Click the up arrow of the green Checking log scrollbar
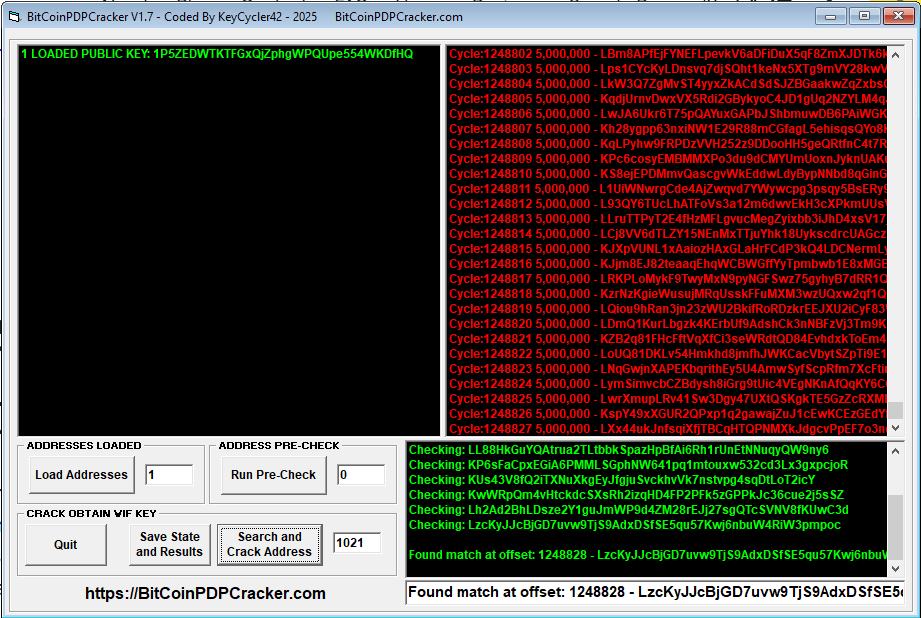Viewport: 921px width, 618px height. 896,450
